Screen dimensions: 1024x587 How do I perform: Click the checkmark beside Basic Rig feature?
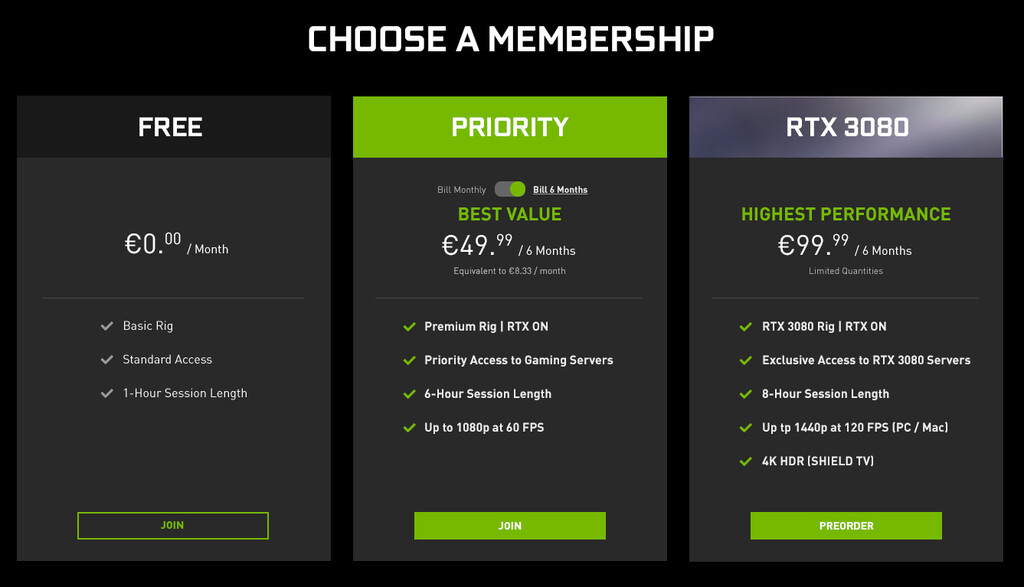(x=107, y=325)
